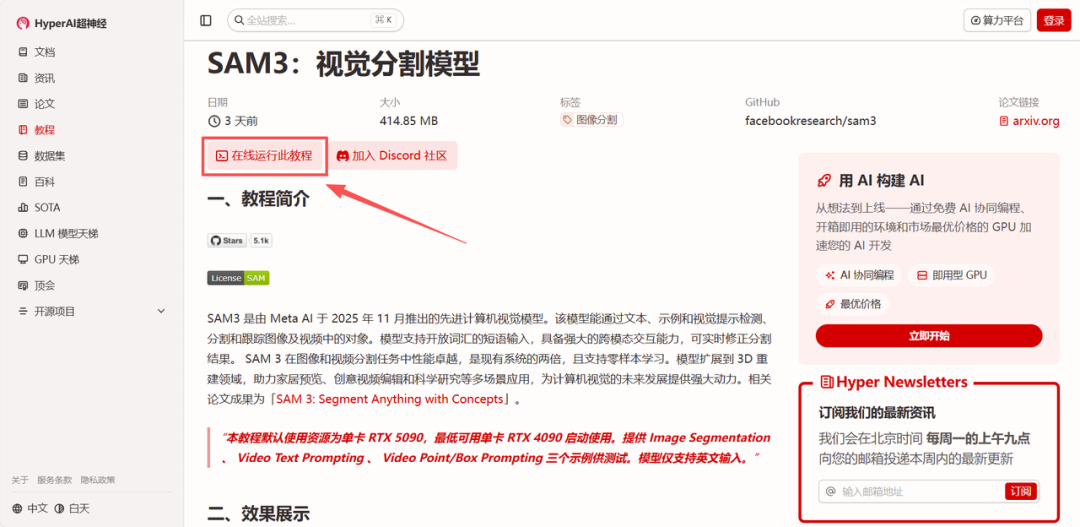Toggle 白天 theme mode
Viewport: 1080px width, 527px height.
coord(72,508)
